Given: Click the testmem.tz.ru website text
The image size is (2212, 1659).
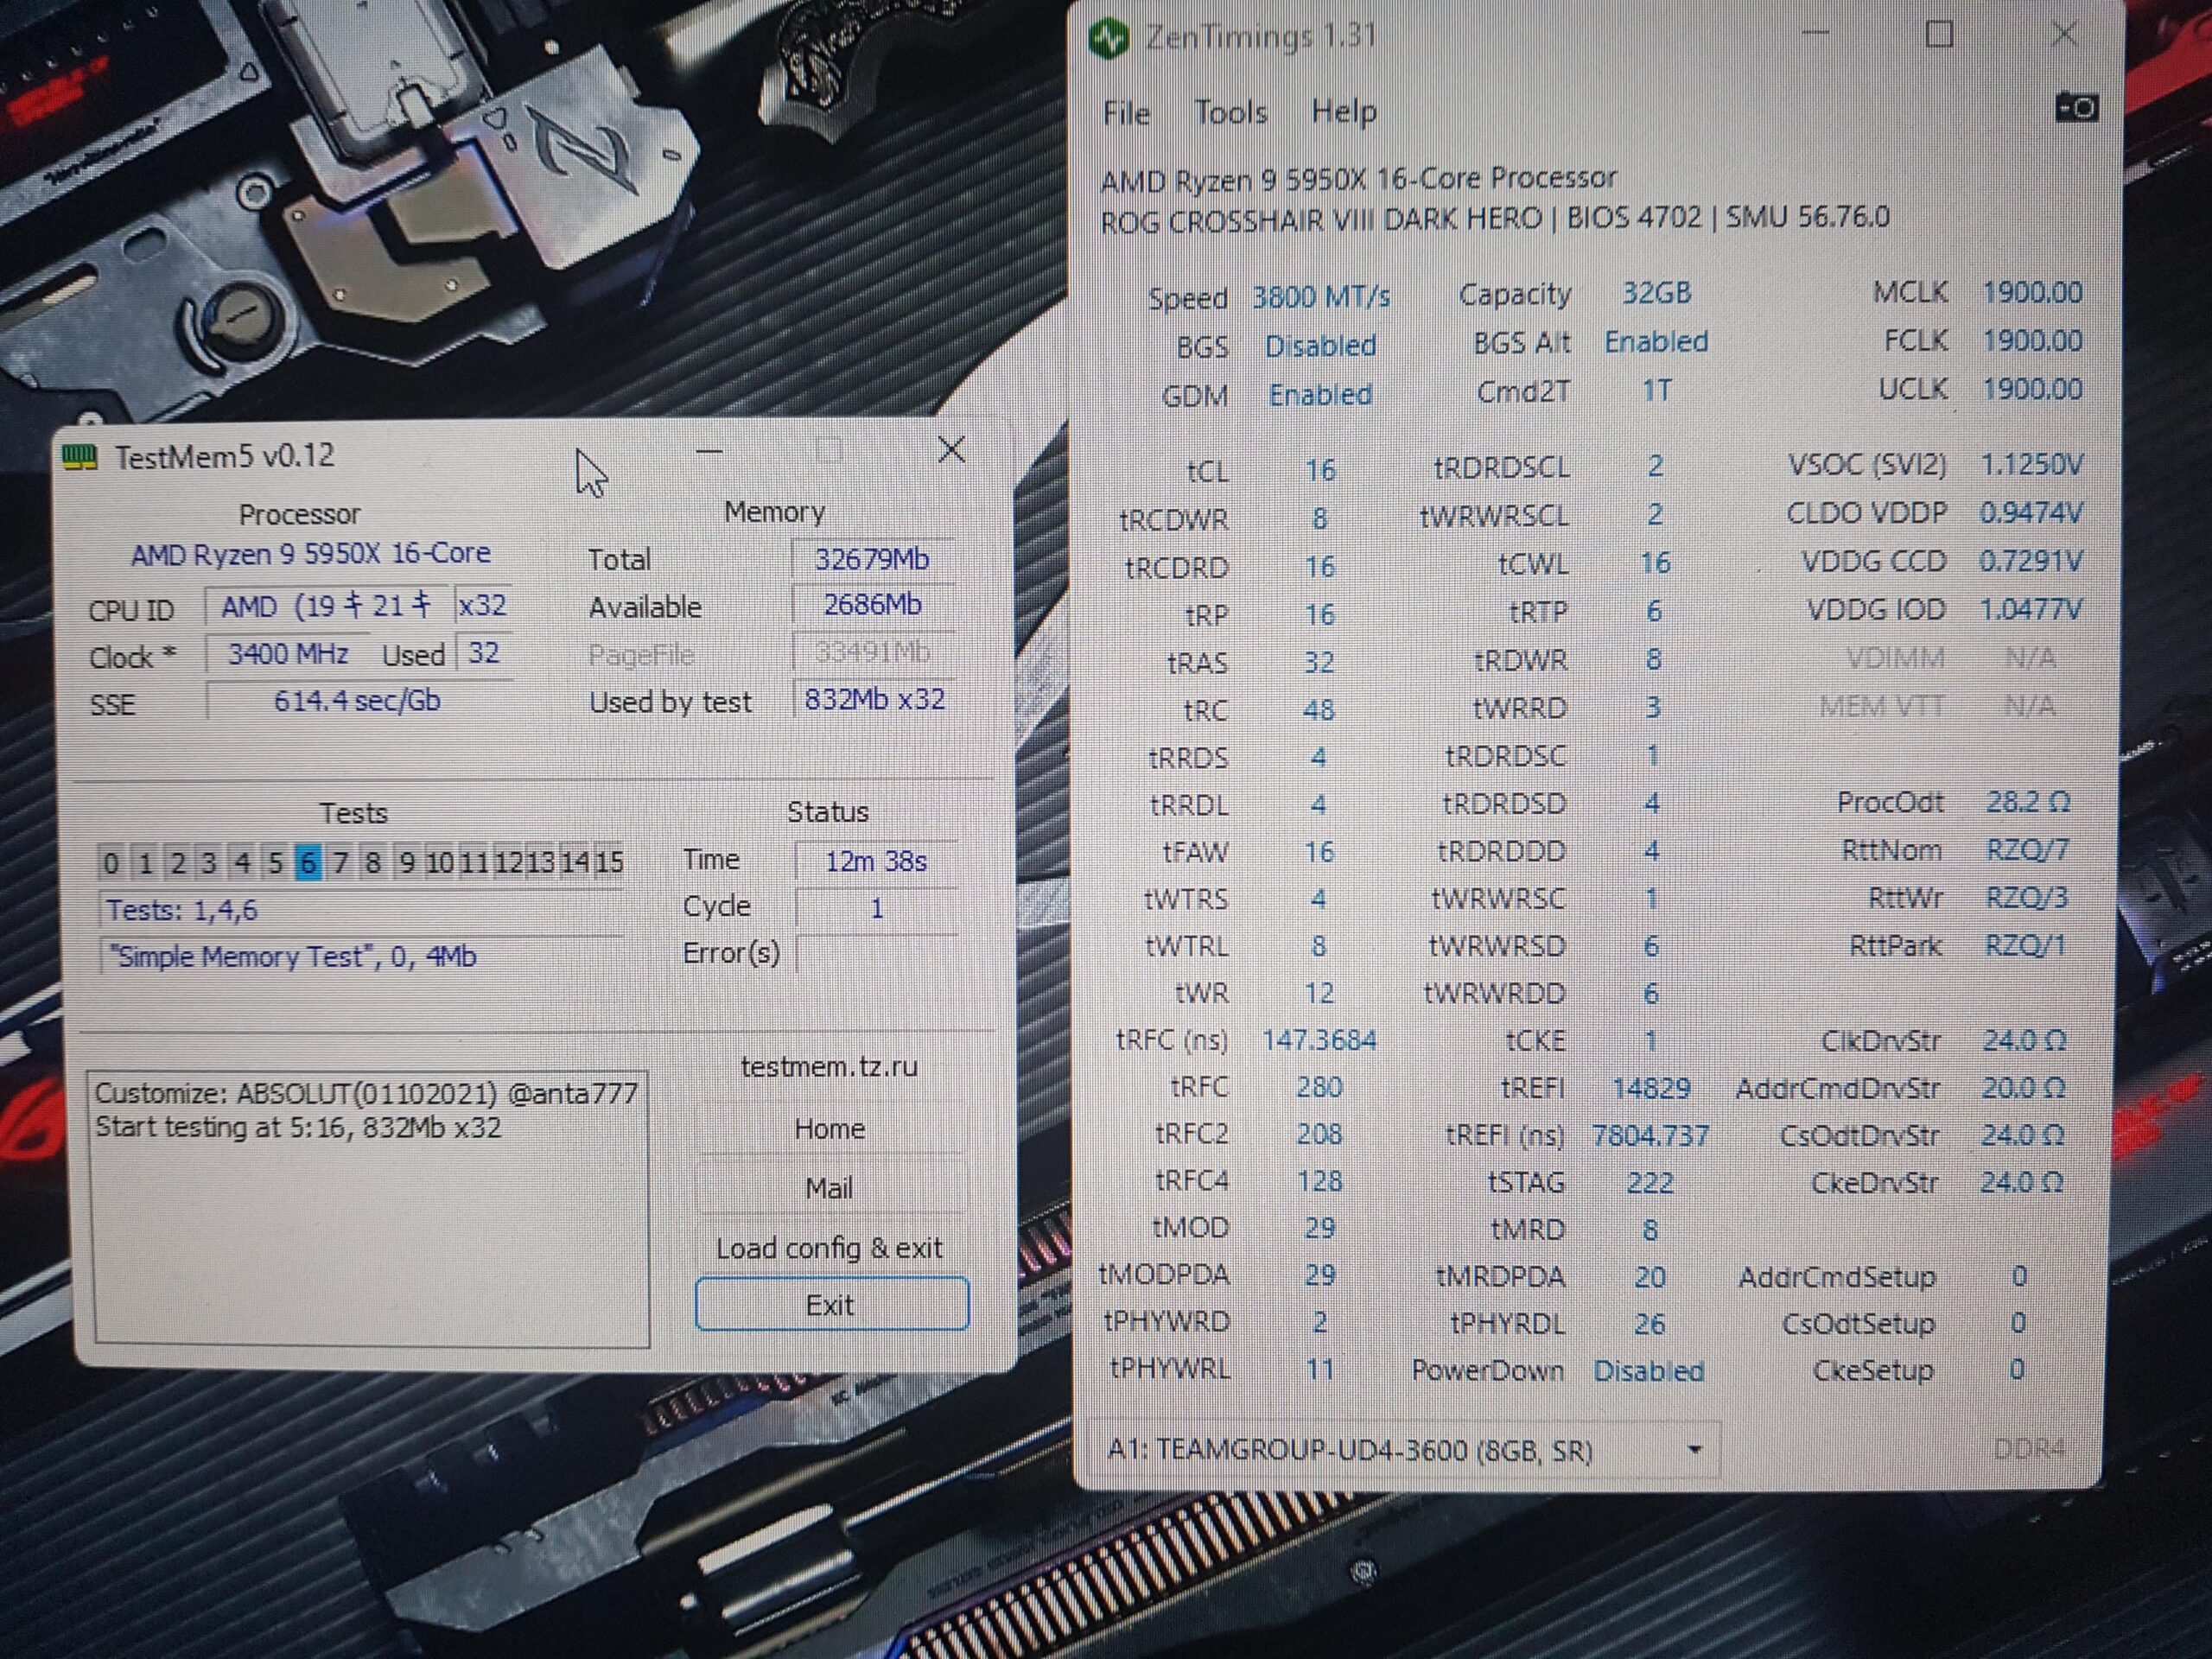Looking at the screenshot, I should 829,1067.
